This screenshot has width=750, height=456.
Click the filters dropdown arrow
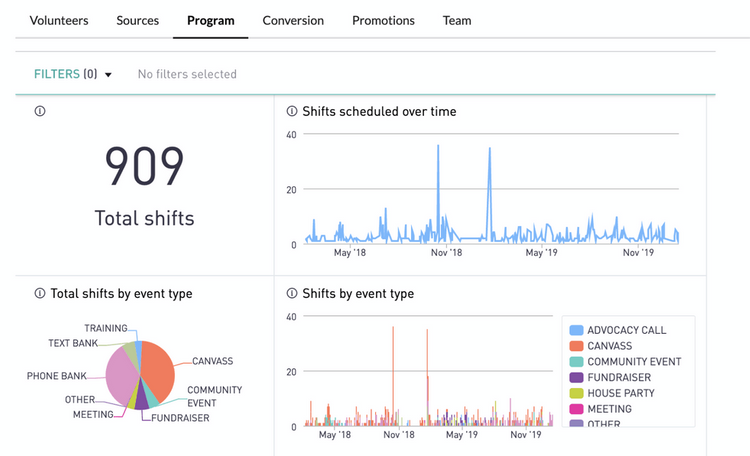point(108,75)
